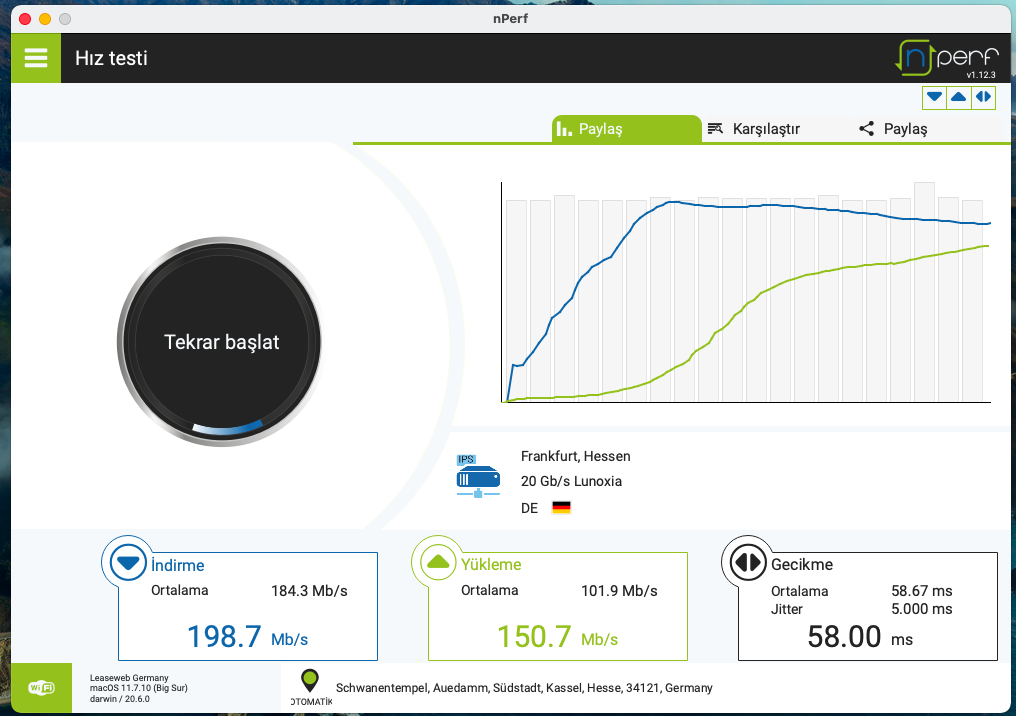Image resolution: width=1016 pixels, height=716 pixels.
Task: Click the WiFi connection icon
Action: coord(41,688)
